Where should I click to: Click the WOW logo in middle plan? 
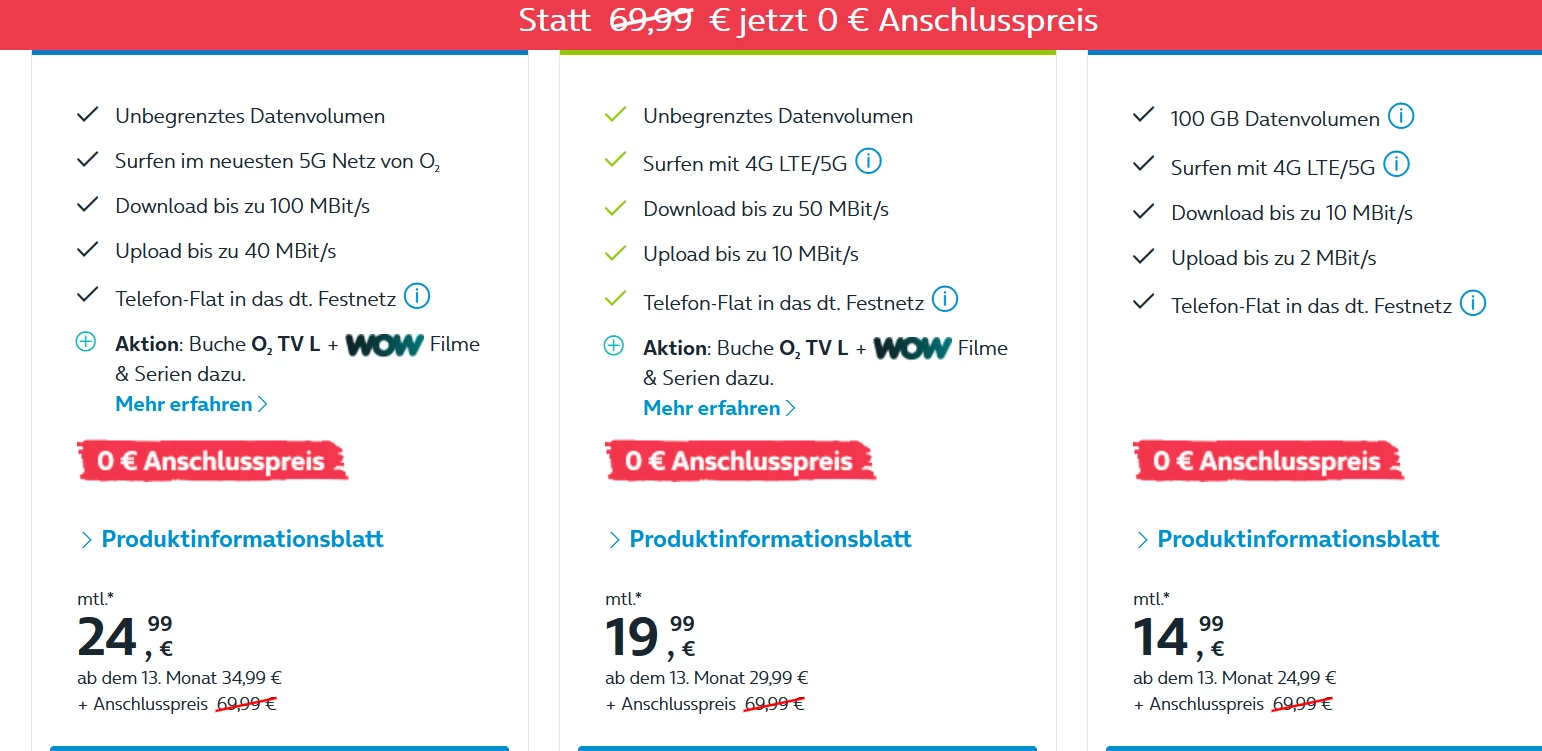[x=912, y=348]
